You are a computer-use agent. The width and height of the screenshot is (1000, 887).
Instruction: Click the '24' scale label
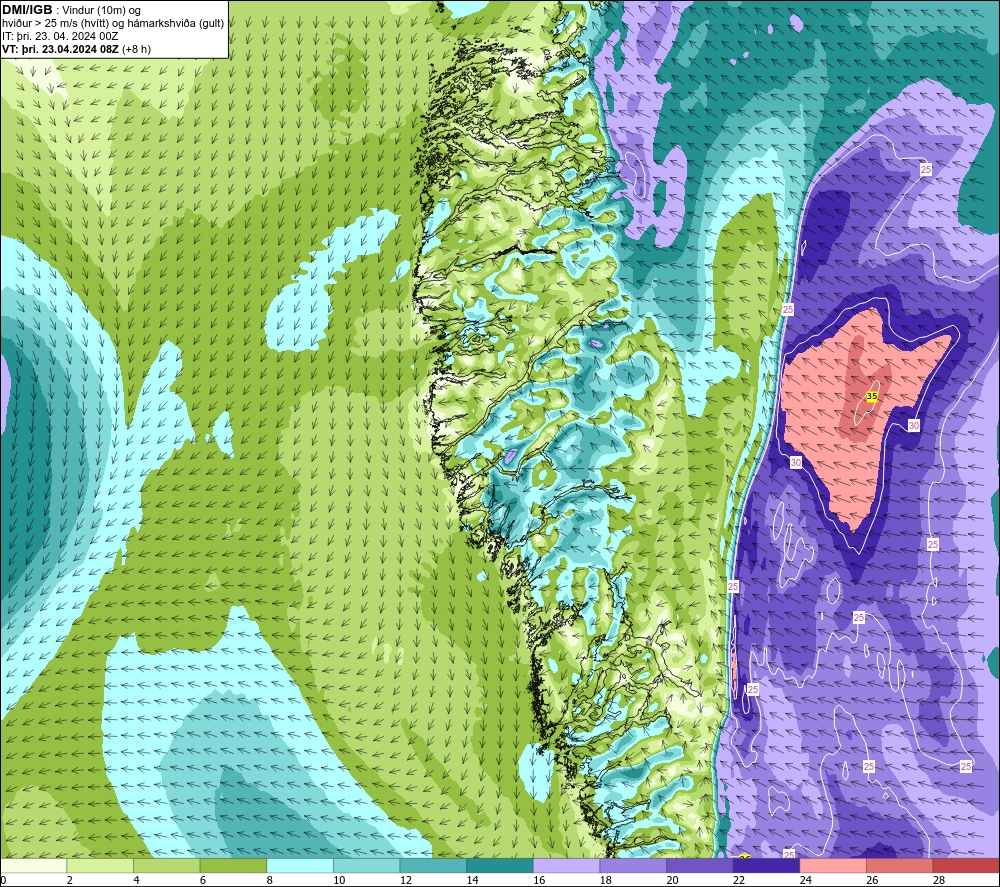coord(805,880)
